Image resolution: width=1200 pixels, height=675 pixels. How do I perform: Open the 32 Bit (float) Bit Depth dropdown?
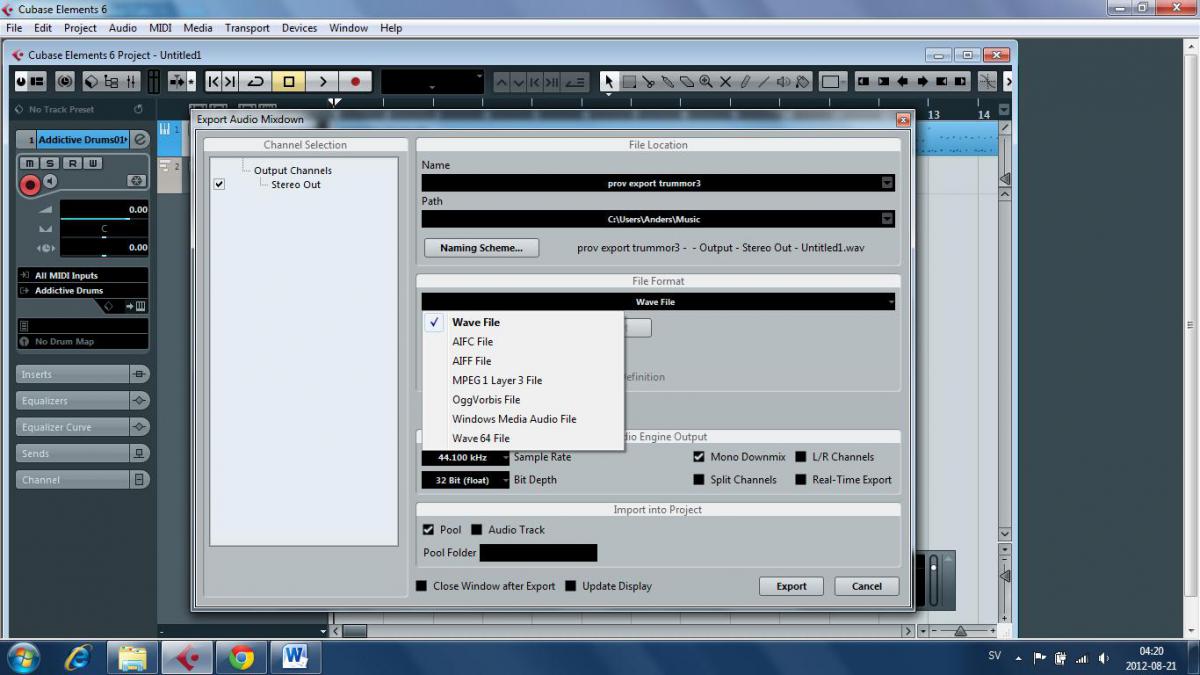[465, 480]
